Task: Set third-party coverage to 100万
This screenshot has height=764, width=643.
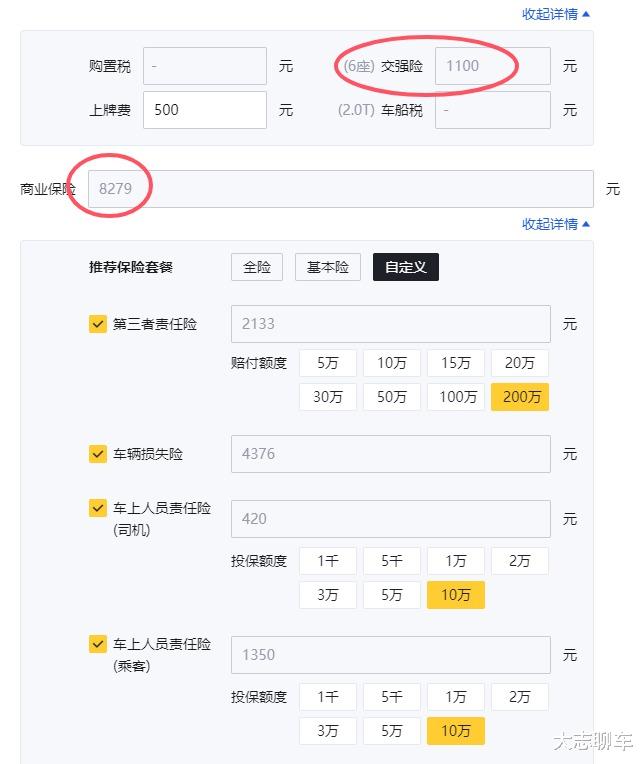Action: 456,397
